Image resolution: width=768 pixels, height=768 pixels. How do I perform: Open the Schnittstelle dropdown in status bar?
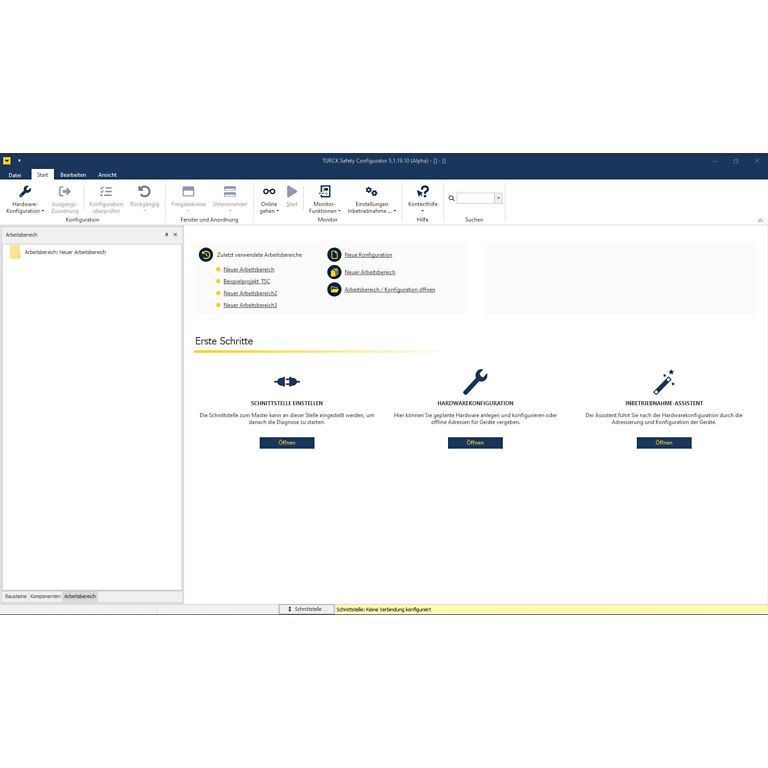pos(306,609)
